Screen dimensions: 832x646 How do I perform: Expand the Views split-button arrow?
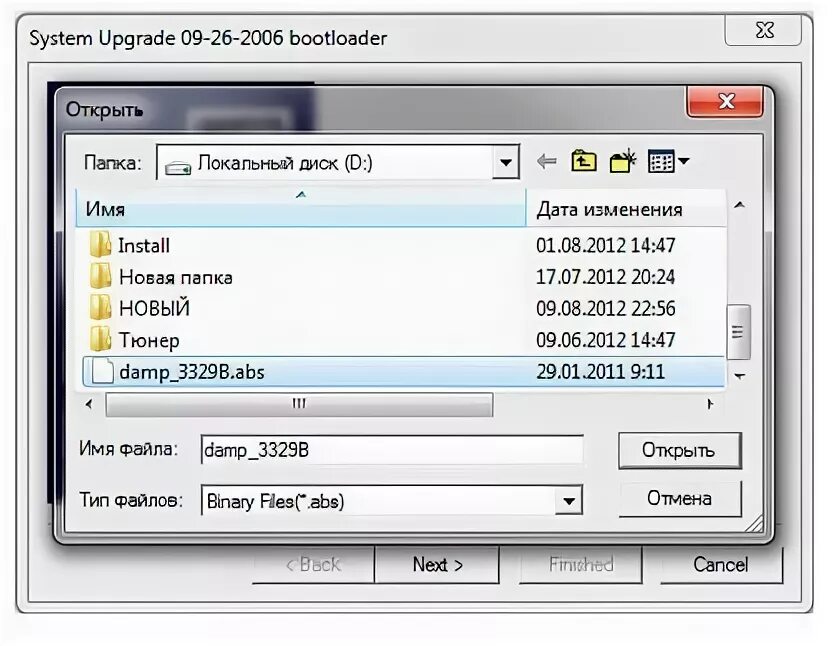[x=681, y=160]
